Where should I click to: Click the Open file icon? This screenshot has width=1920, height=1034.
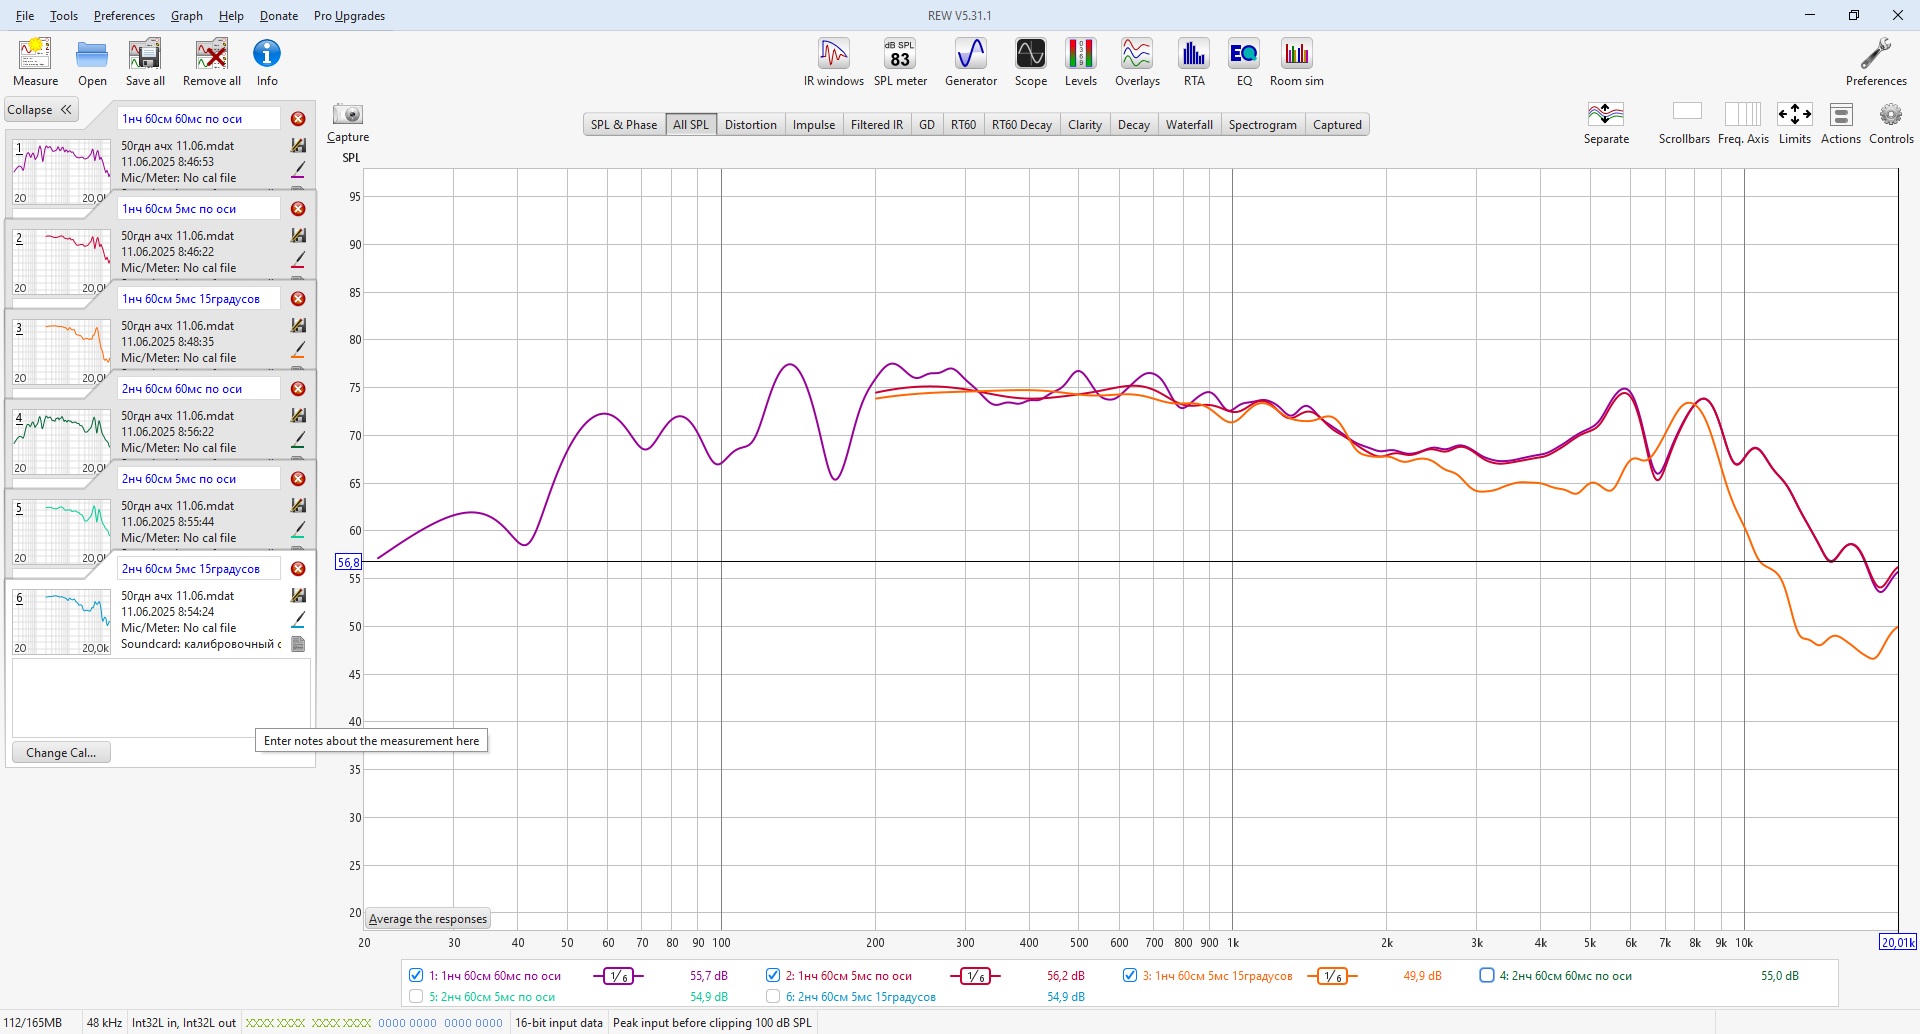tap(92, 62)
